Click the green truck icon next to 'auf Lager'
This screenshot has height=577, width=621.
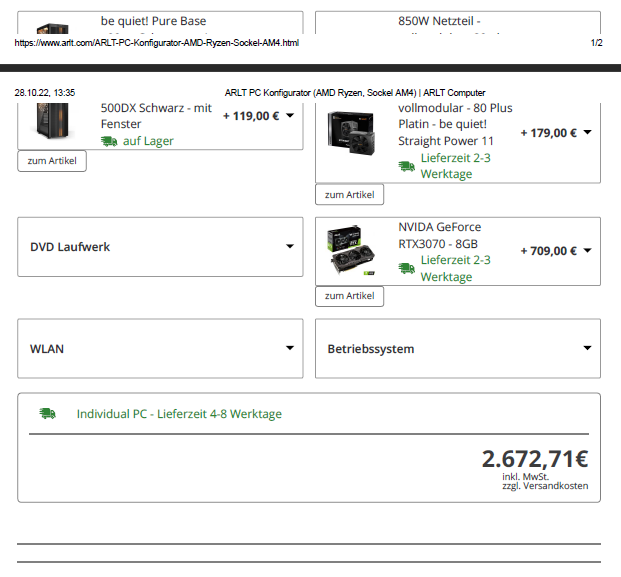coord(109,141)
